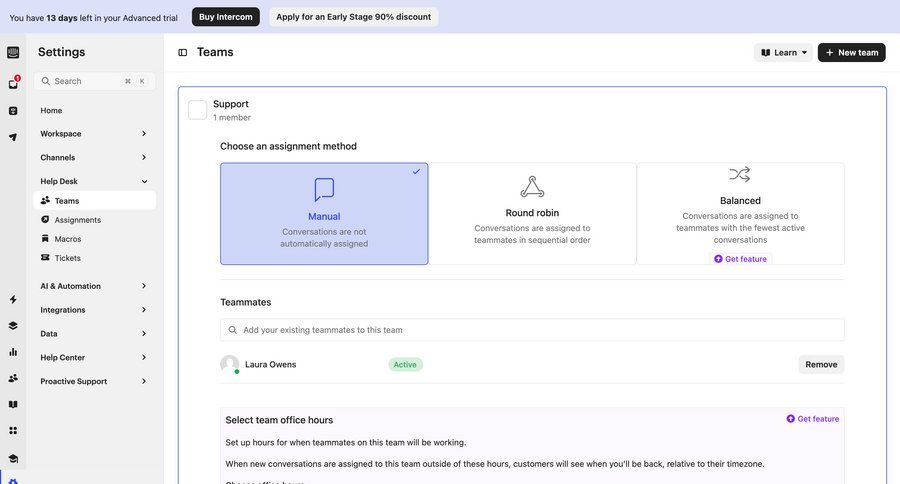900x484 pixels.
Task: Open the Outbound paper plane icon
Action: click(x=13, y=137)
